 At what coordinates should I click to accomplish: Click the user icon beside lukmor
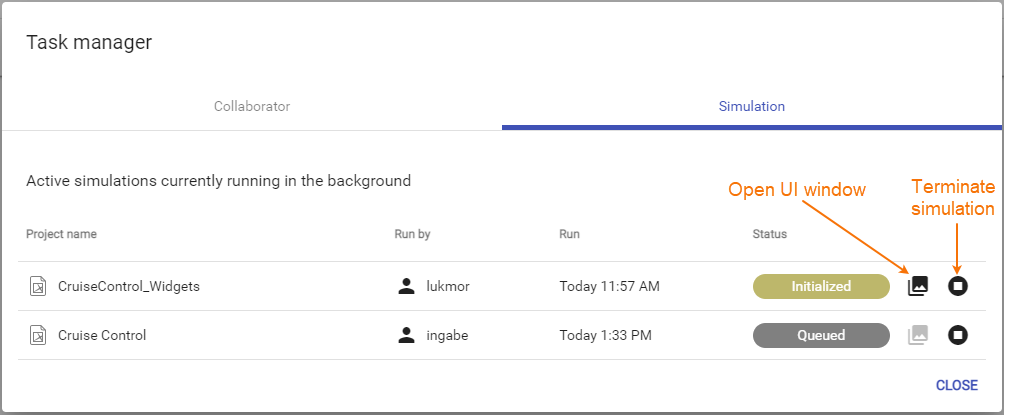(x=405, y=286)
